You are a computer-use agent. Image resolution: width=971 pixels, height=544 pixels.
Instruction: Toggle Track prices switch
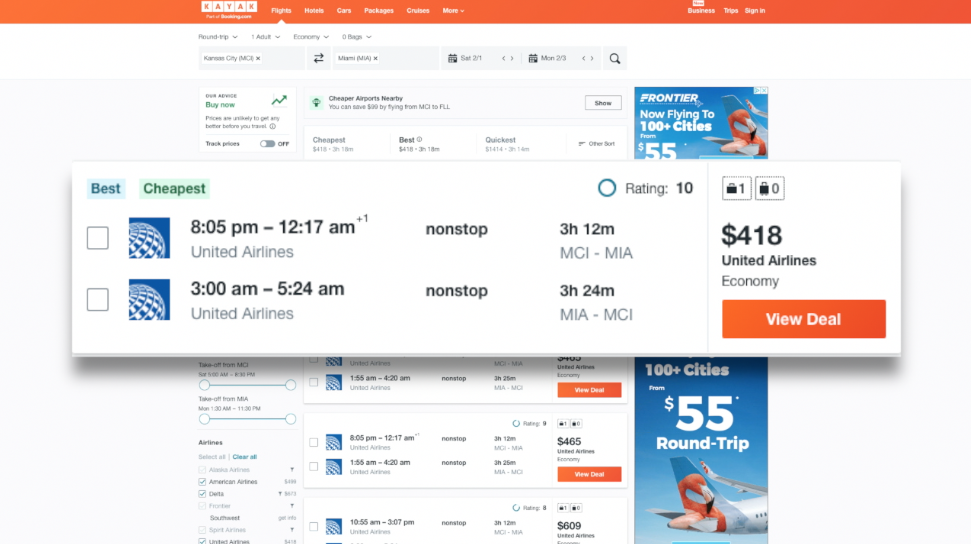click(x=268, y=144)
